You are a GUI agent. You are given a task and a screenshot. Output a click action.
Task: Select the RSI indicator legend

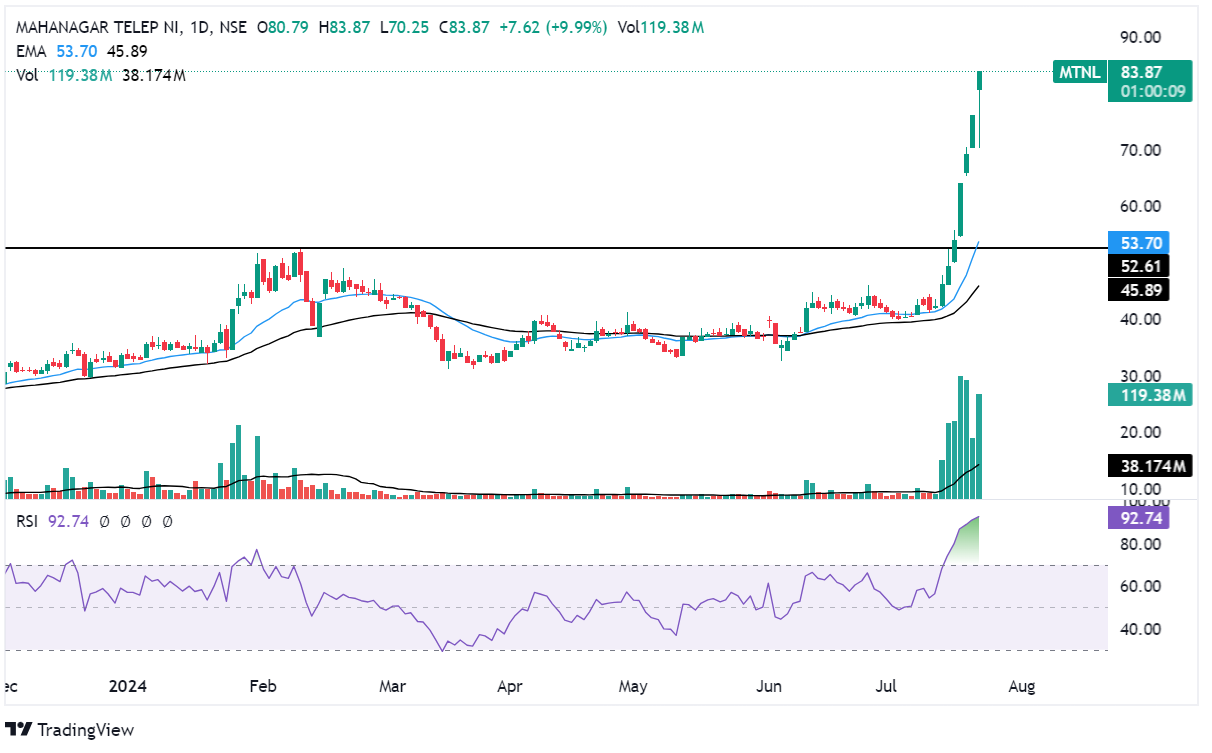pyautogui.click(x=28, y=521)
